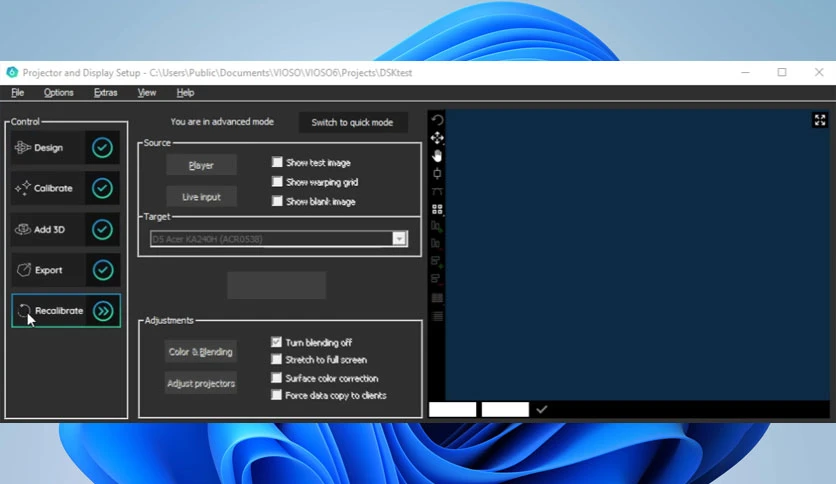This screenshot has height=484, width=836.
Task: Uncheck Turn blending off checkbox
Action: pyautogui.click(x=276, y=342)
